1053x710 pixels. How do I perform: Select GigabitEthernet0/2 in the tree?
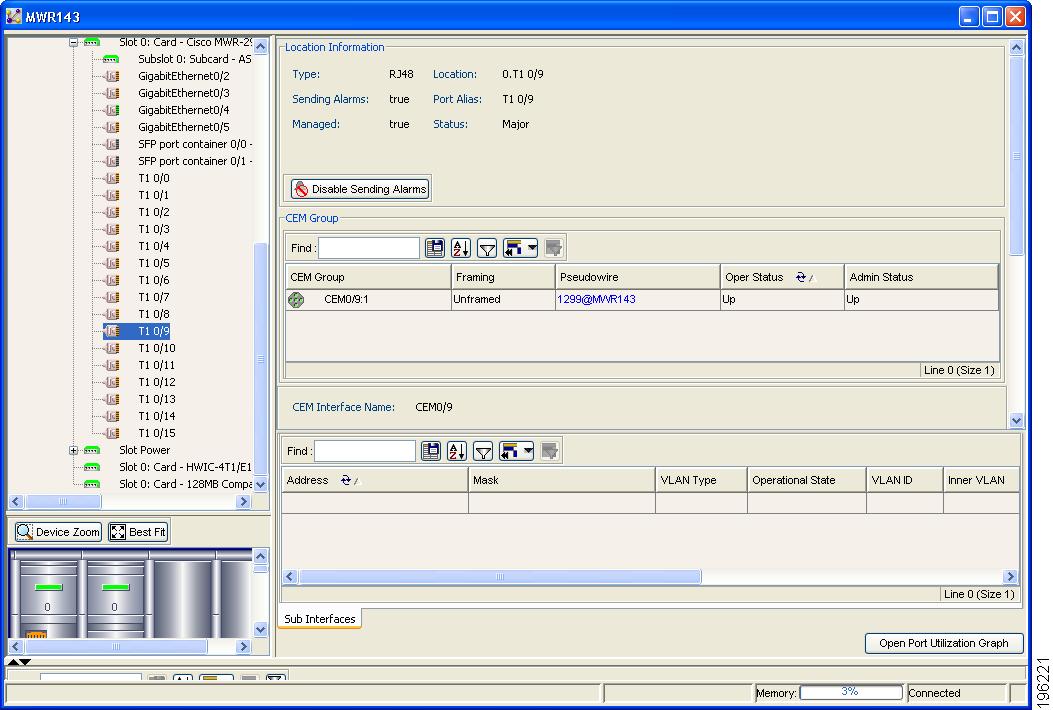tap(183, 77)
